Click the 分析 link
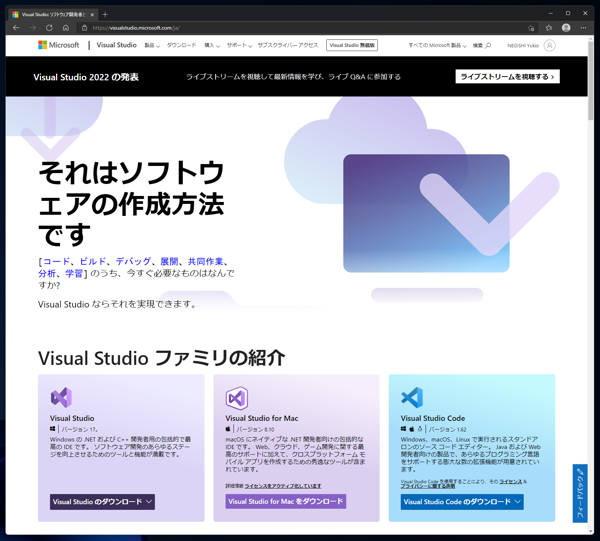The image size is (600, 541). coord(47,273)
